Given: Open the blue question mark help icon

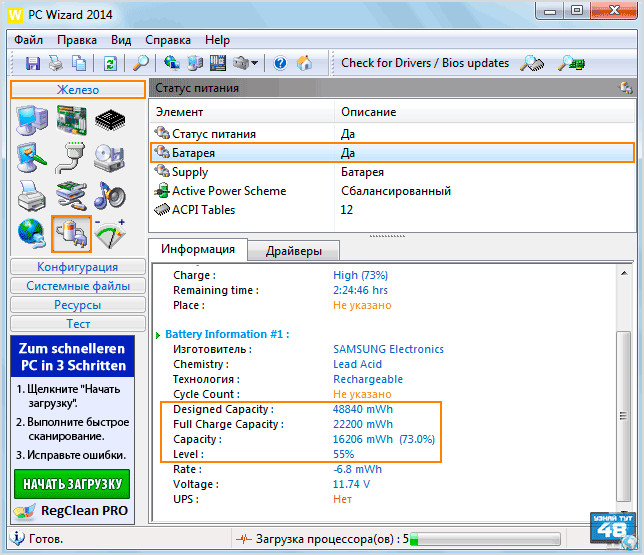Looking at the screenshot, I should pos(280,64).
